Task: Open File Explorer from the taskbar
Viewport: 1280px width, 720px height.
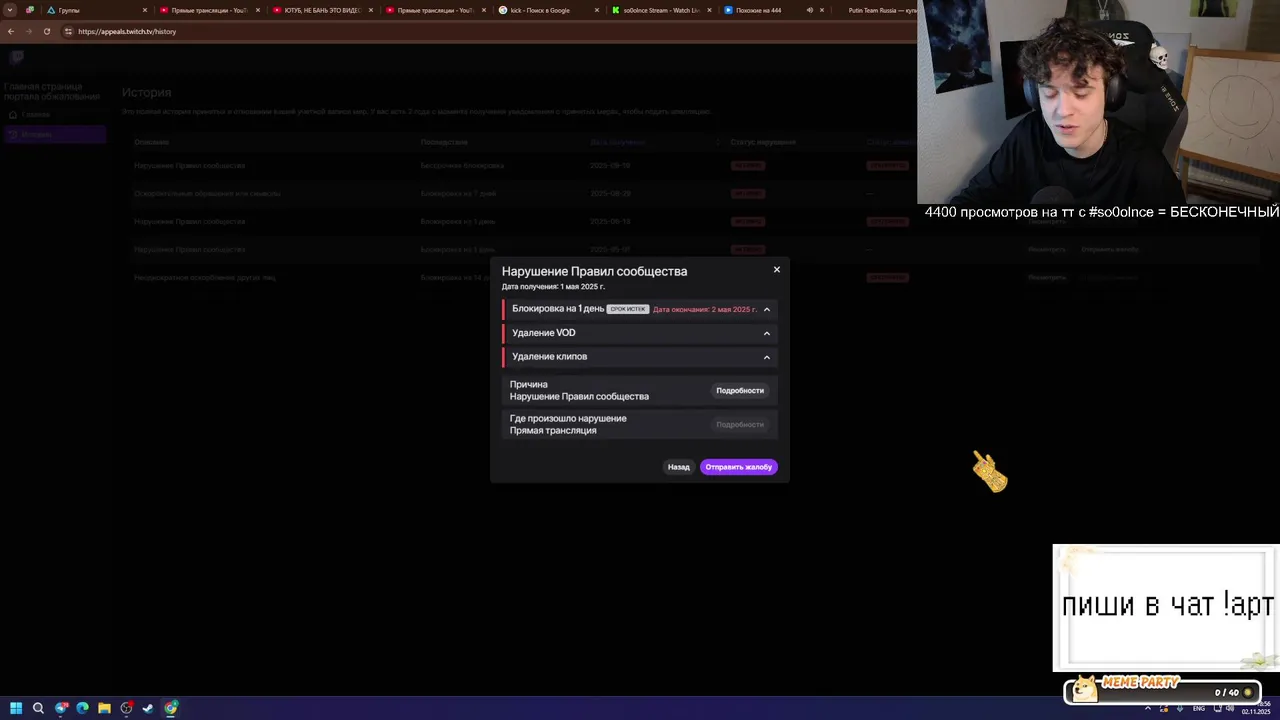Action: pyautogui.click(x=104, y=708)
